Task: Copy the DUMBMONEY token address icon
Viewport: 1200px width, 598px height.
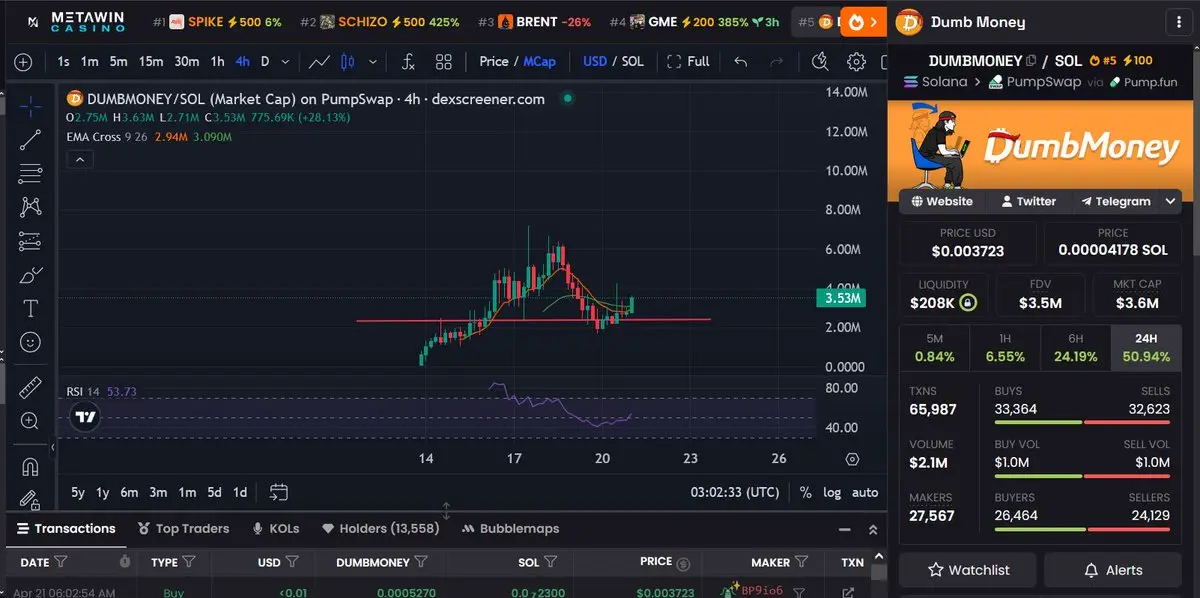Action: point(1032,61)
